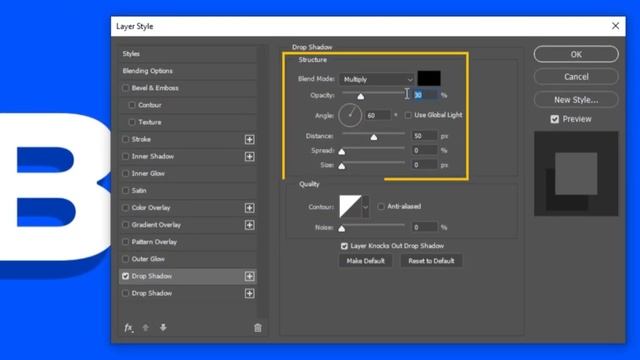Open the fx effects menu icon
The width and height of the screenshot is (640, 360).
[129, 328]
